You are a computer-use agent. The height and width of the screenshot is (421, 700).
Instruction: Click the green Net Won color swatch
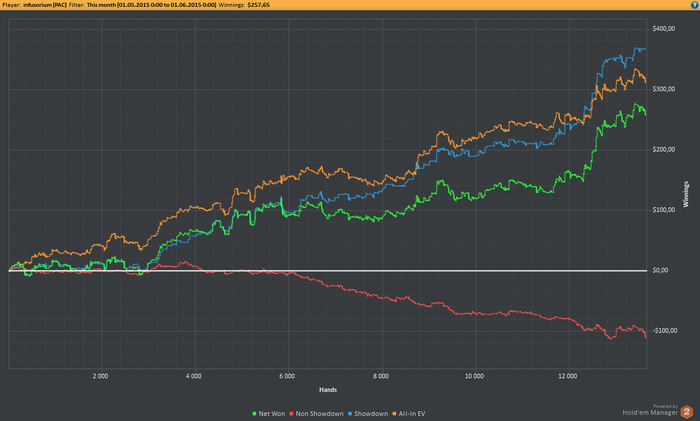coord(254,414)
